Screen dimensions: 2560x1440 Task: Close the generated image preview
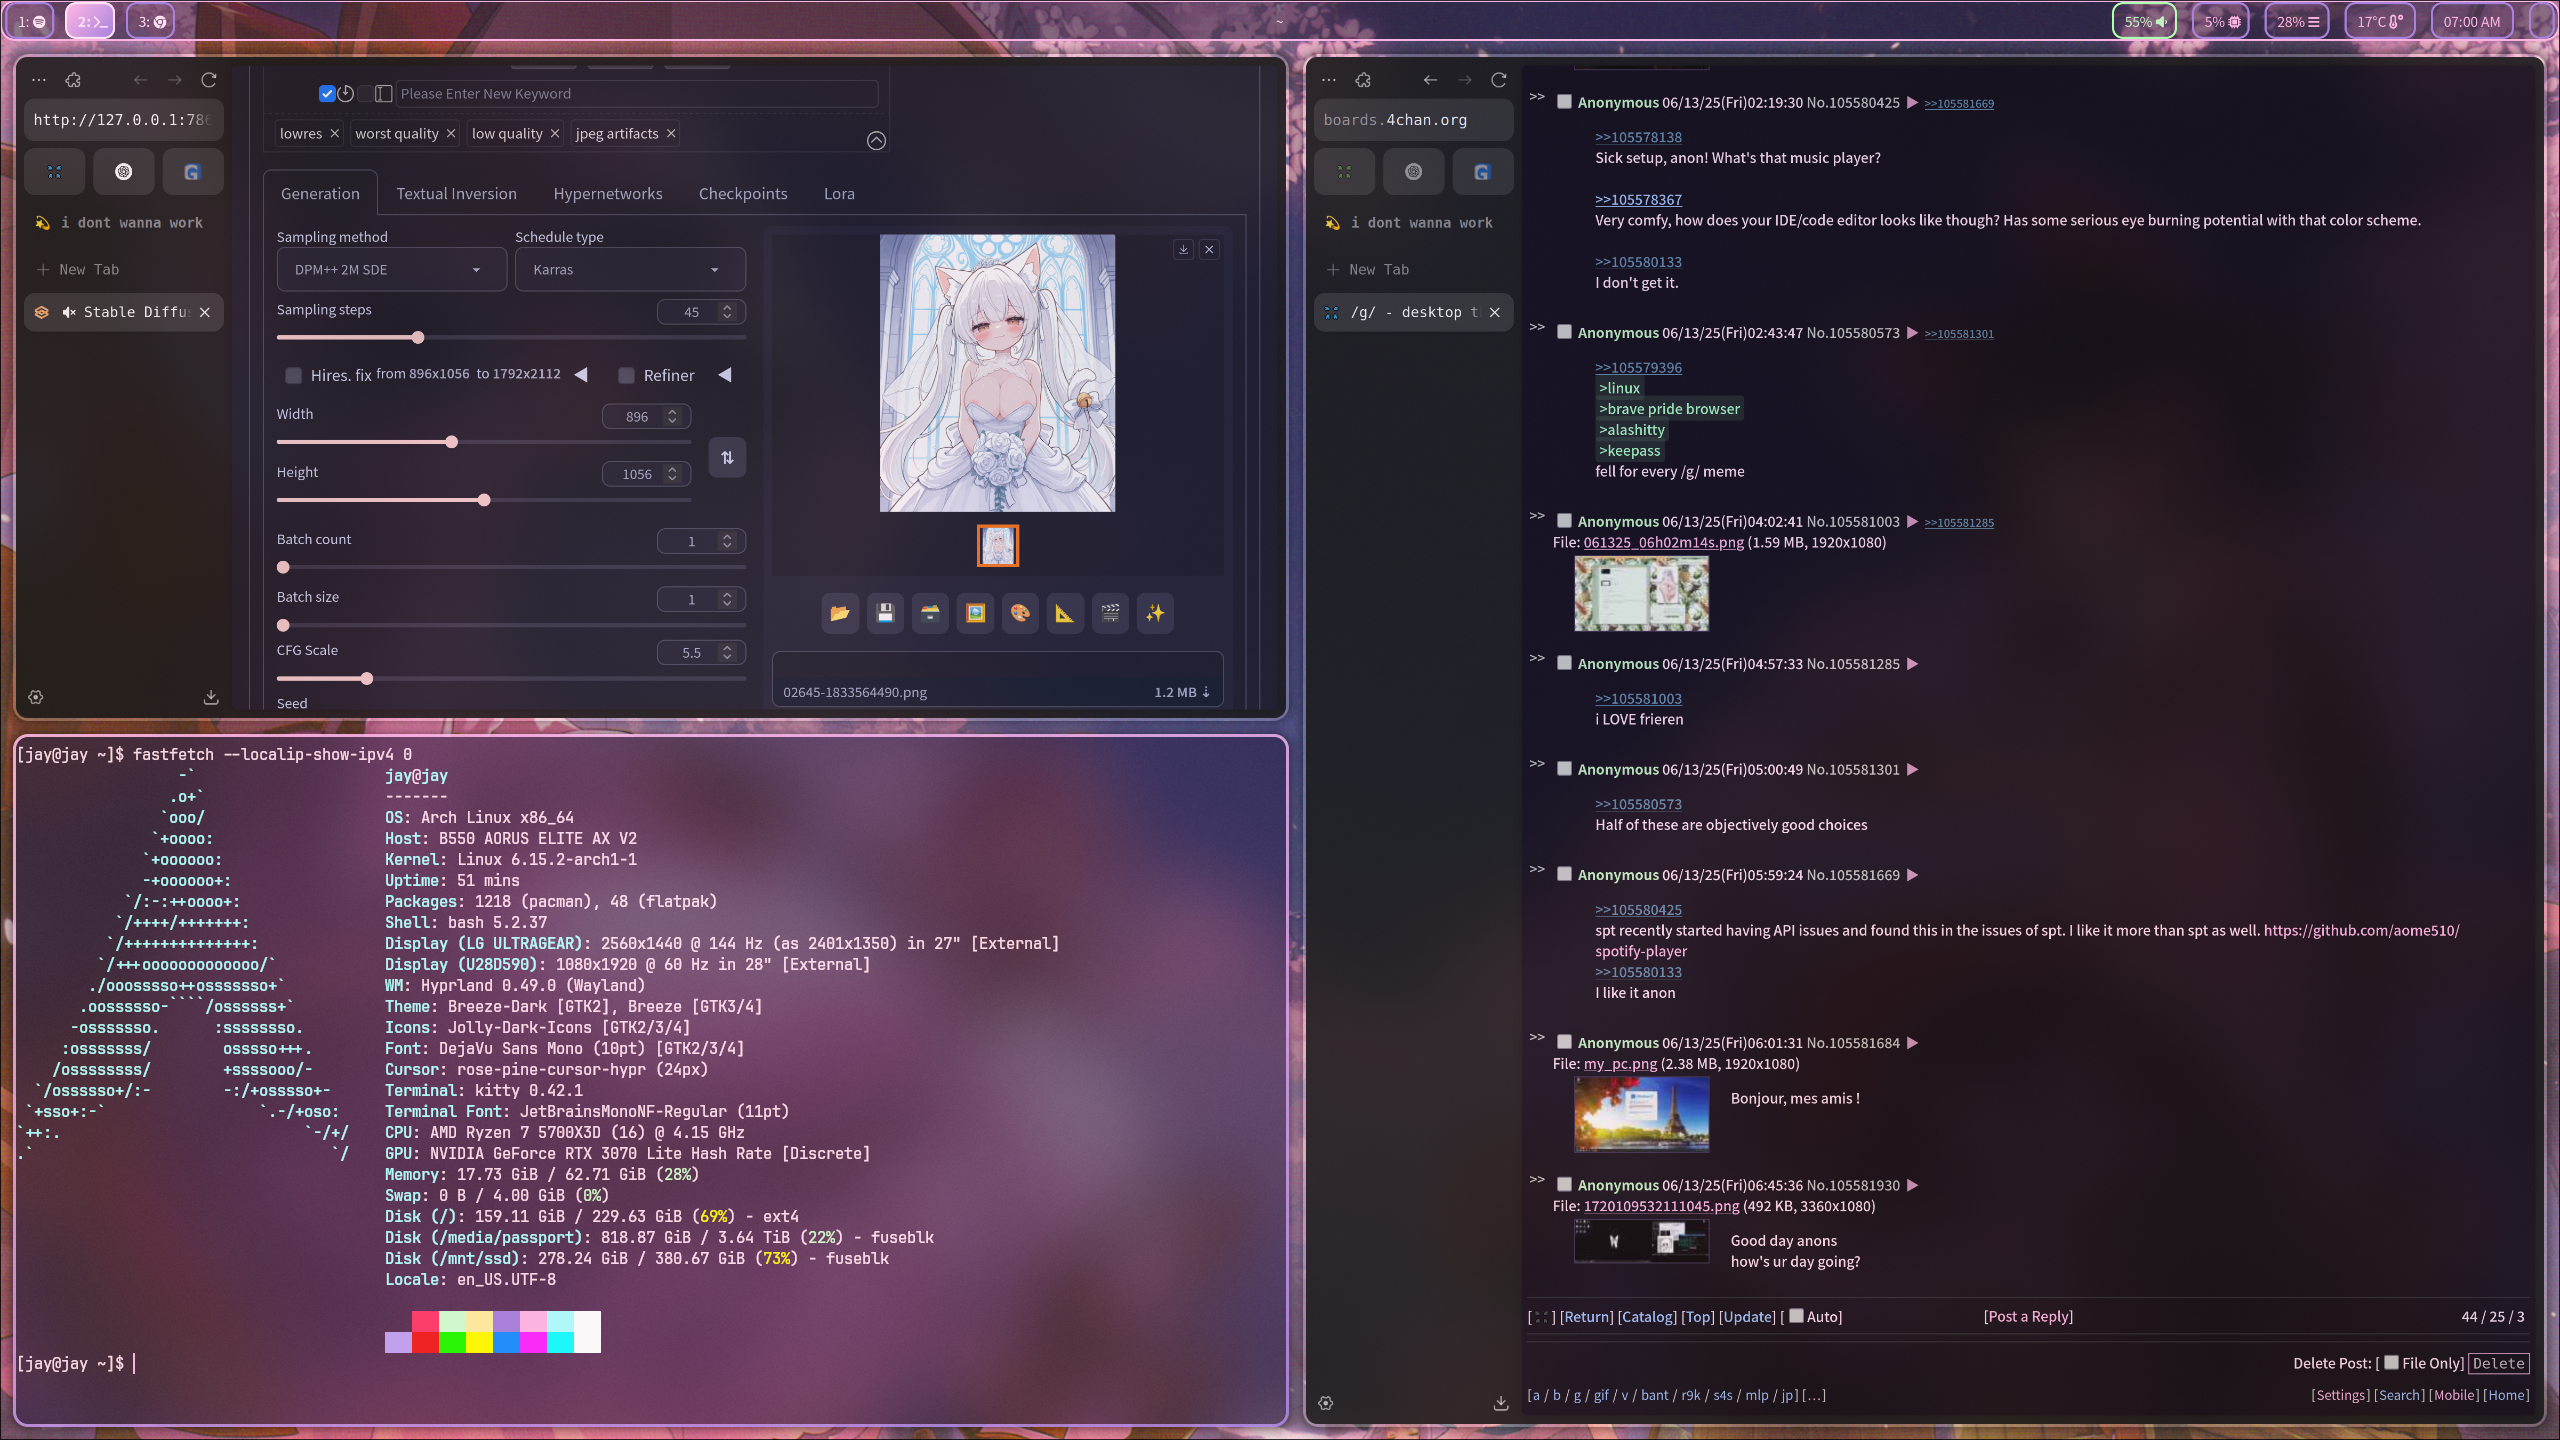click(1209, 249)
